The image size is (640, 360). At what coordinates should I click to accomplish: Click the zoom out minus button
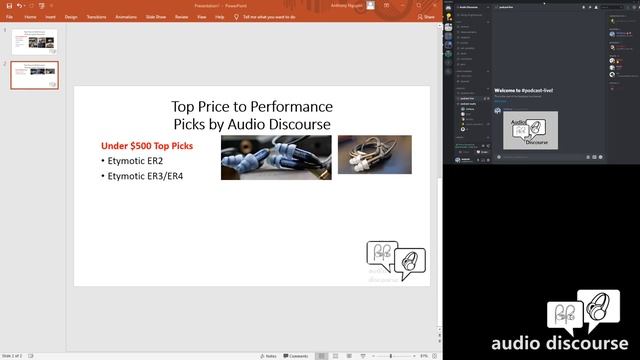373,356
